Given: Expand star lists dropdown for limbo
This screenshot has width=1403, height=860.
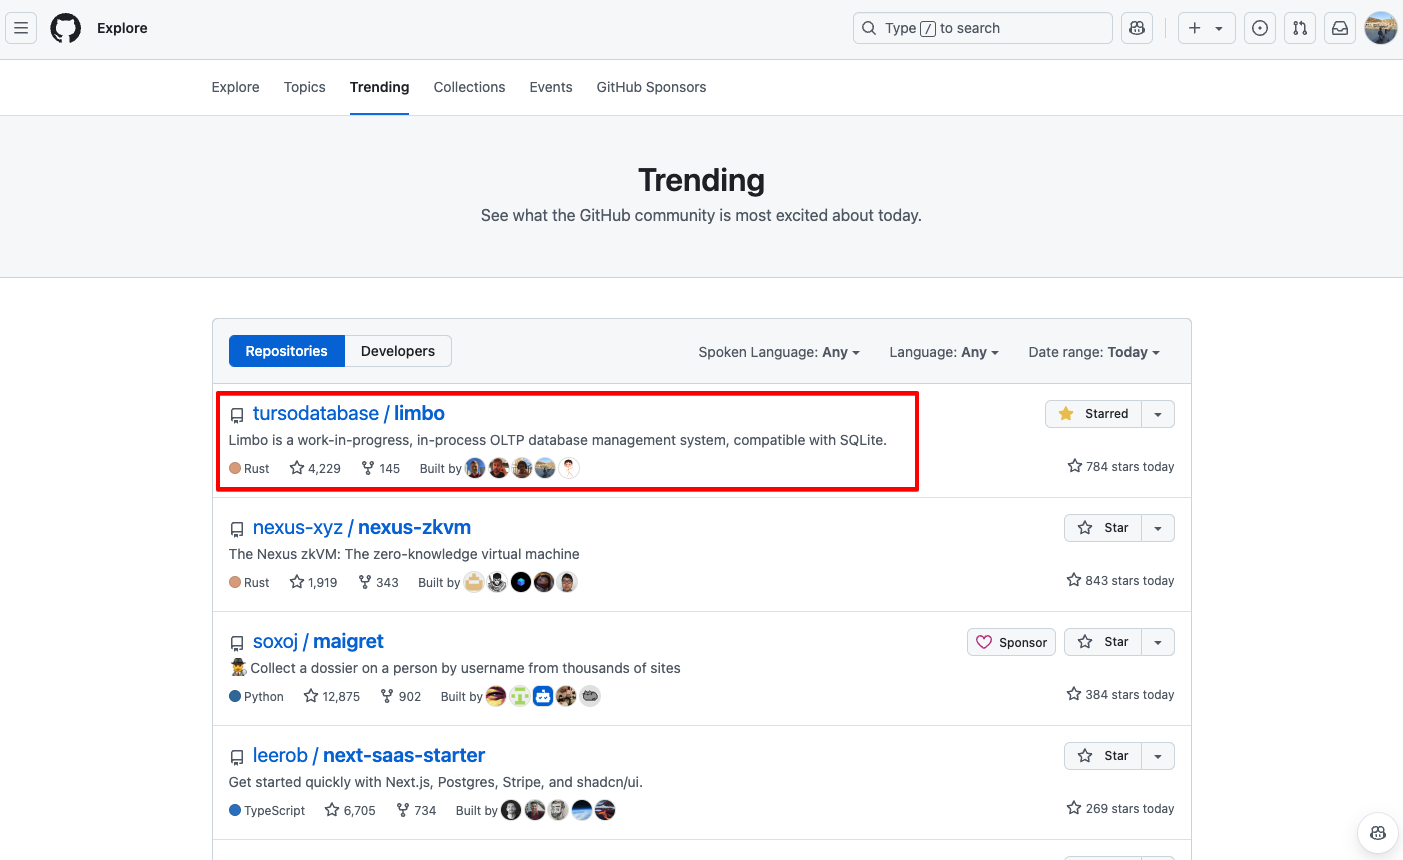Looking at the screenshot, I should point(1158,414).
